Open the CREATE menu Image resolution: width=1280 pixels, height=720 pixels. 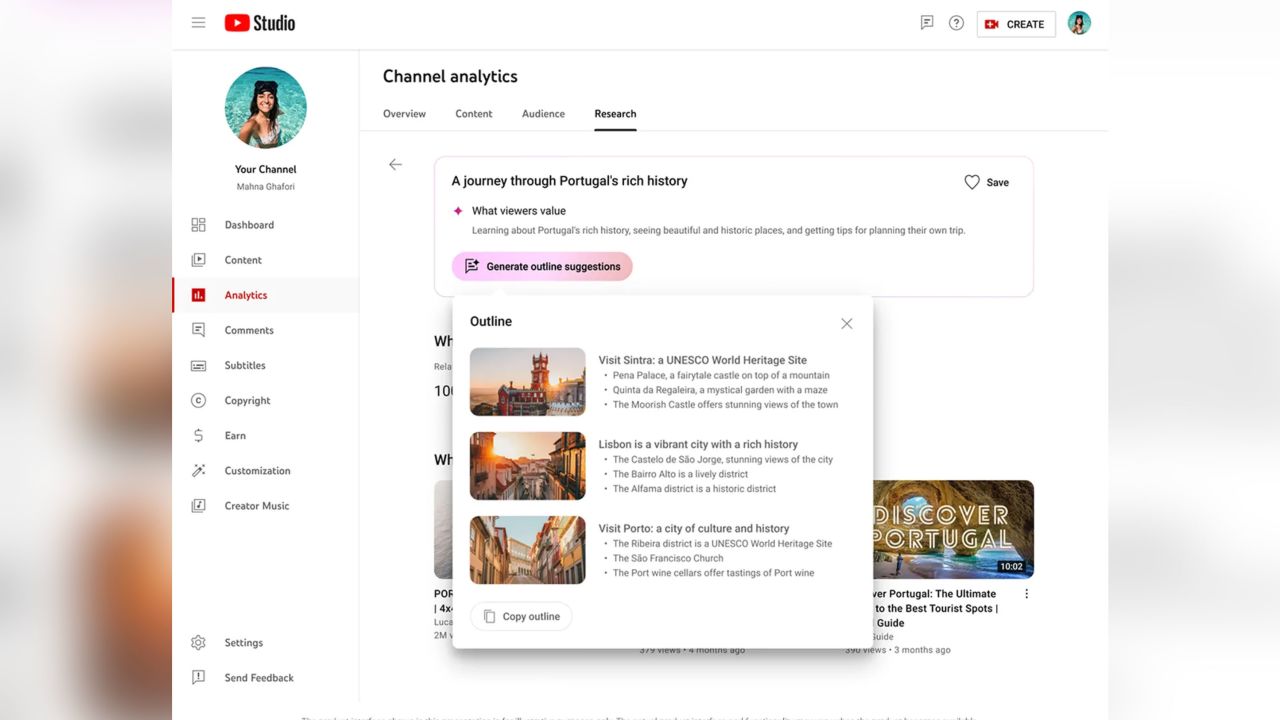click(x=1016, y=23)
